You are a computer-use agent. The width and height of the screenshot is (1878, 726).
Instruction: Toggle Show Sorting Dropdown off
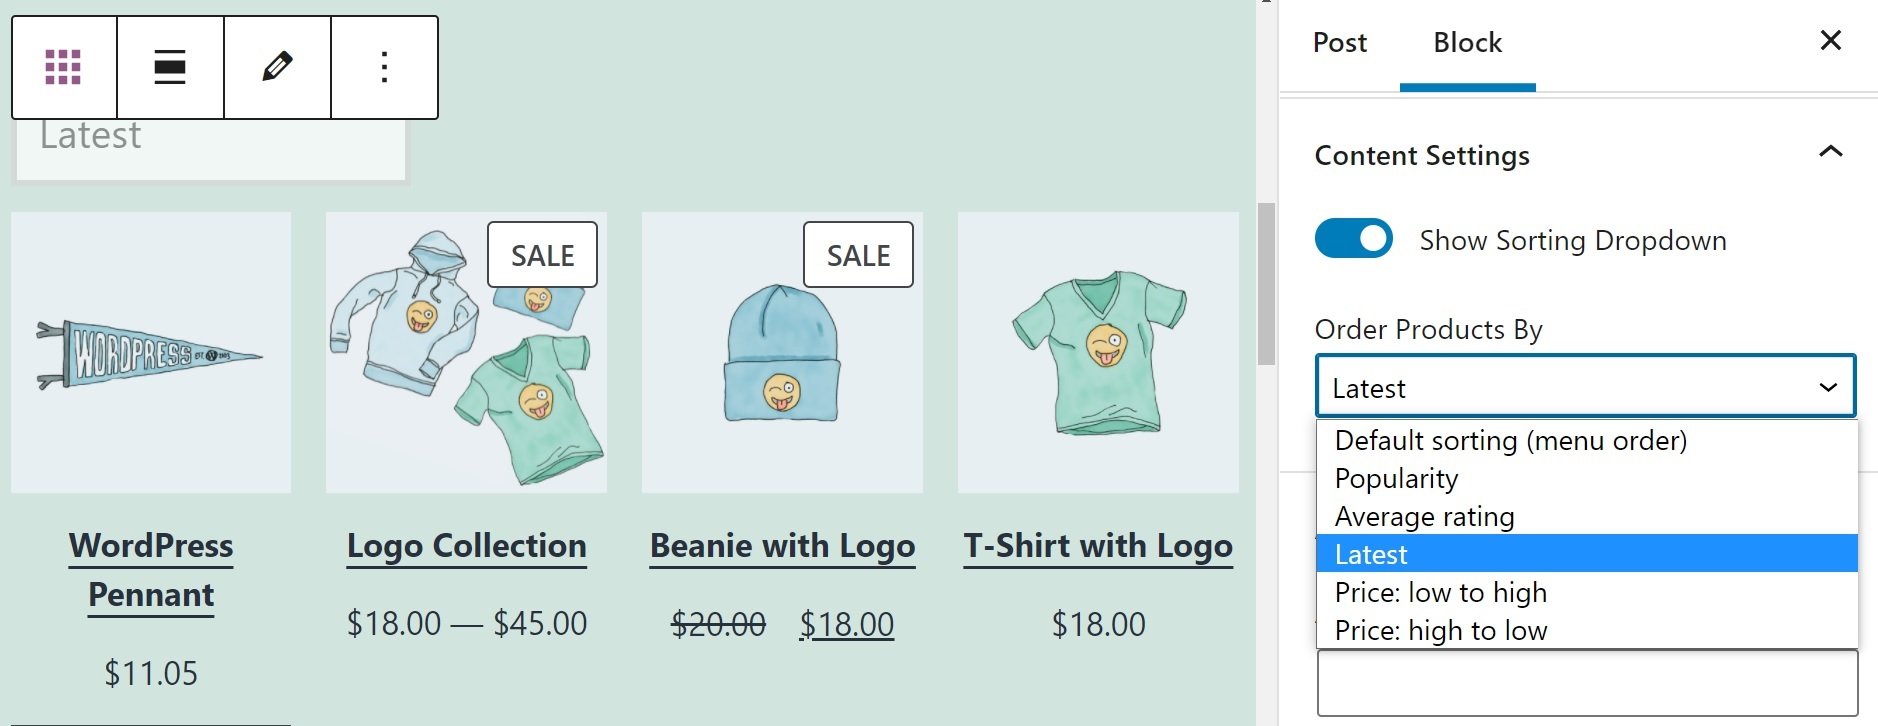click(x=1353, y=239)
